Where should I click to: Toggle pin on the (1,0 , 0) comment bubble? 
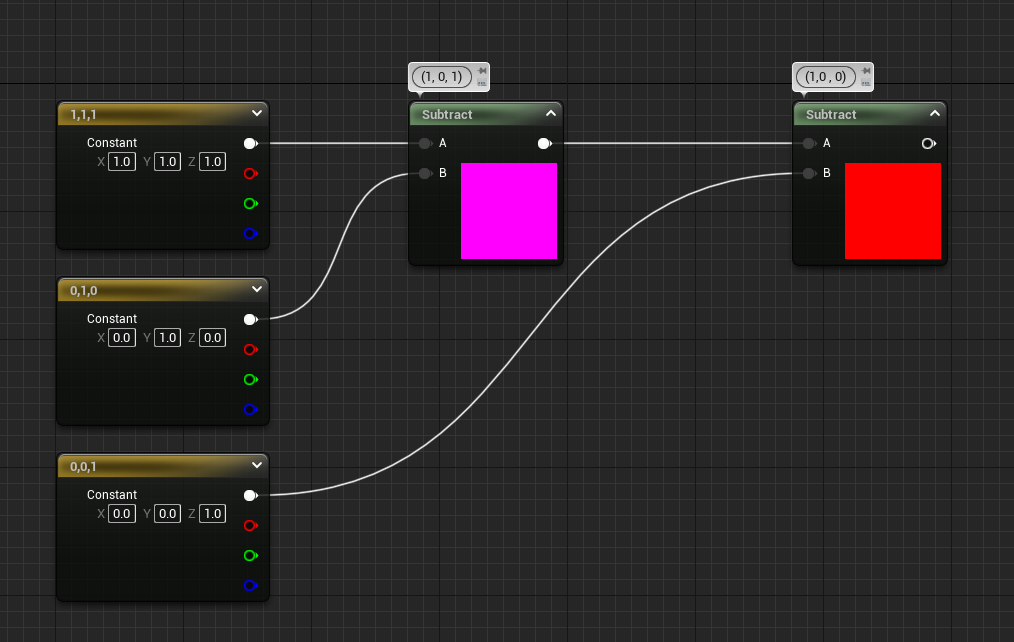(866, 71)
